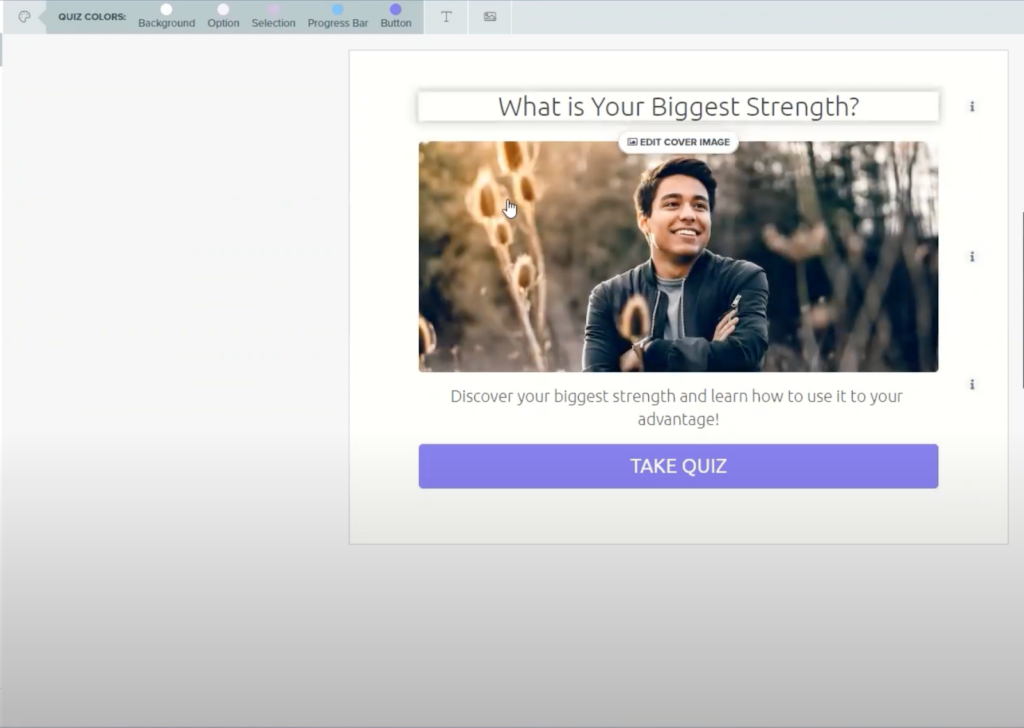This screenshot has height=728, width=1024.
Task: Click the purple Take Quiz button
Action: click(x=679, y=466)
